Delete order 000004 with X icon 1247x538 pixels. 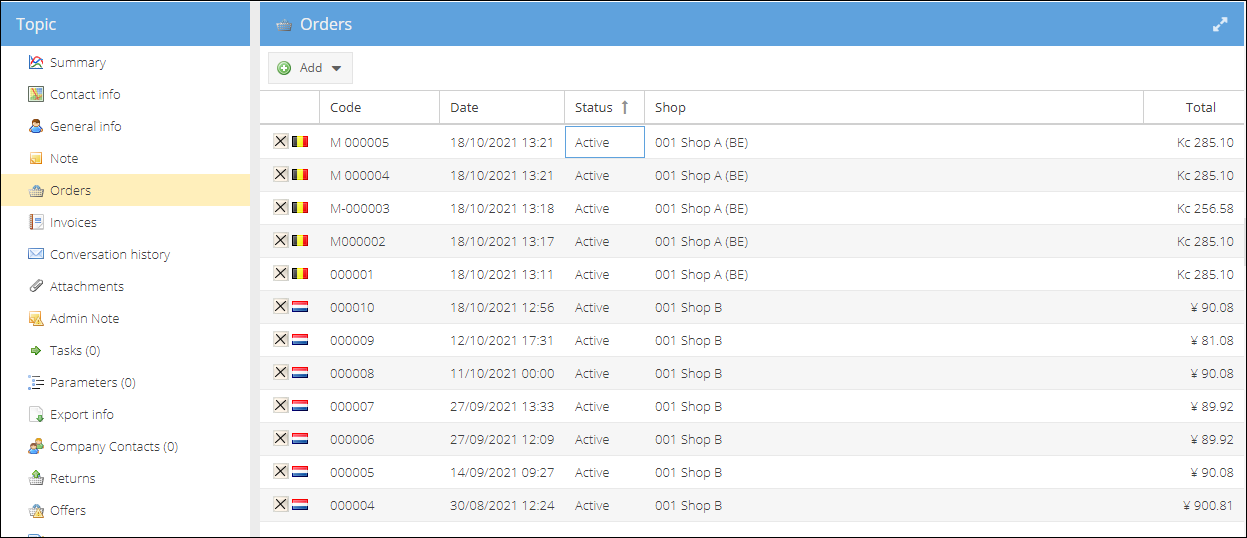[280, 505]
